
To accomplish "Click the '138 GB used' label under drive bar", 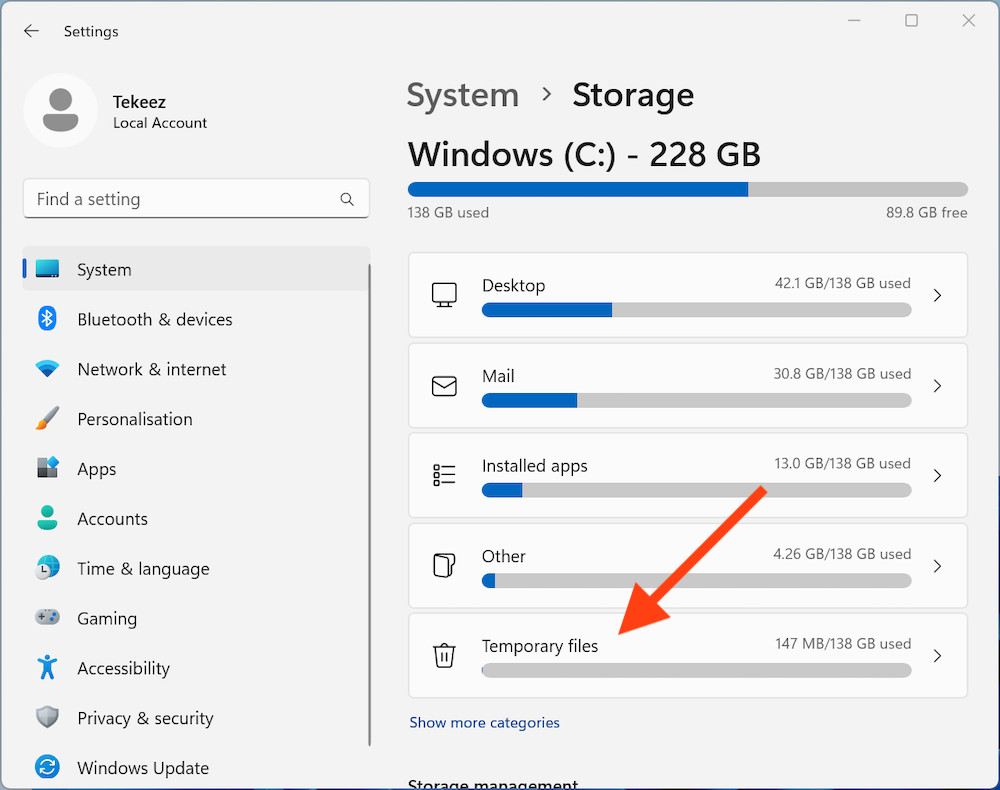I will pos(448,213).
